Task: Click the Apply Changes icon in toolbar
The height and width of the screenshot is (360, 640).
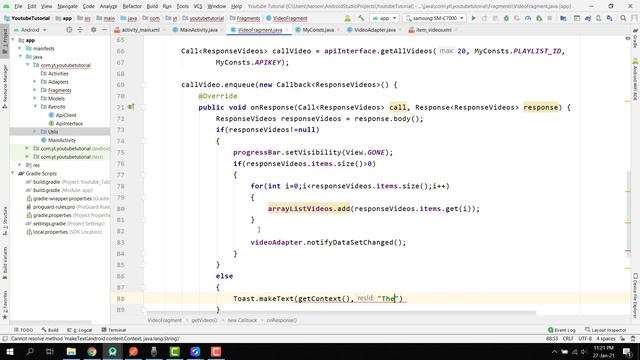Action: (484, 18)
